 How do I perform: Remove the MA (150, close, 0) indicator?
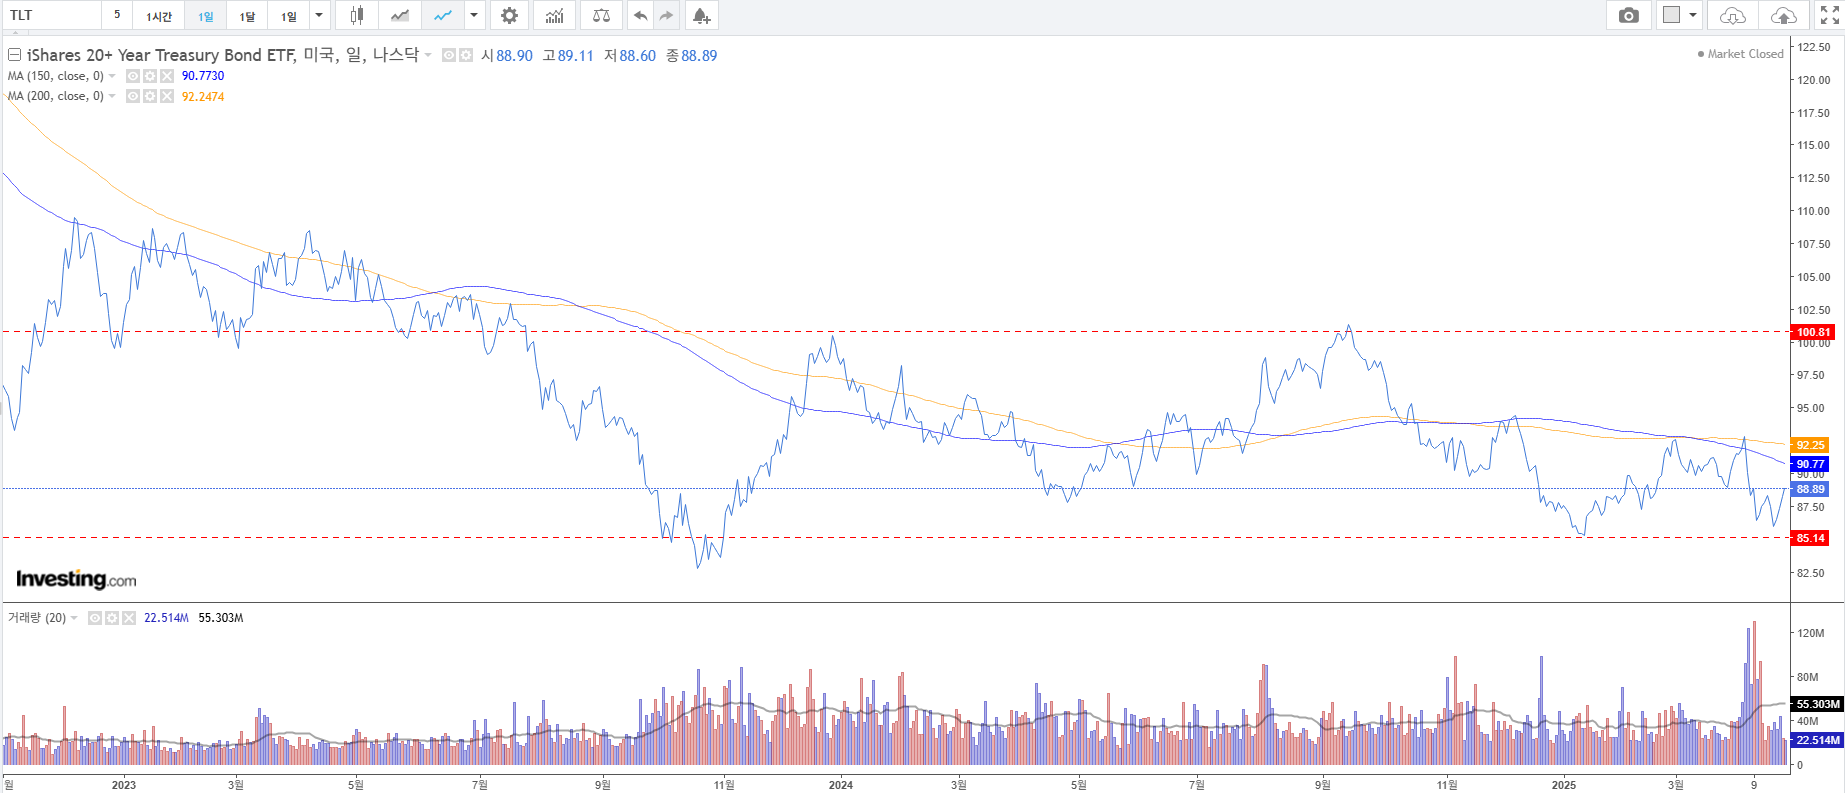[x=167, y=76]
